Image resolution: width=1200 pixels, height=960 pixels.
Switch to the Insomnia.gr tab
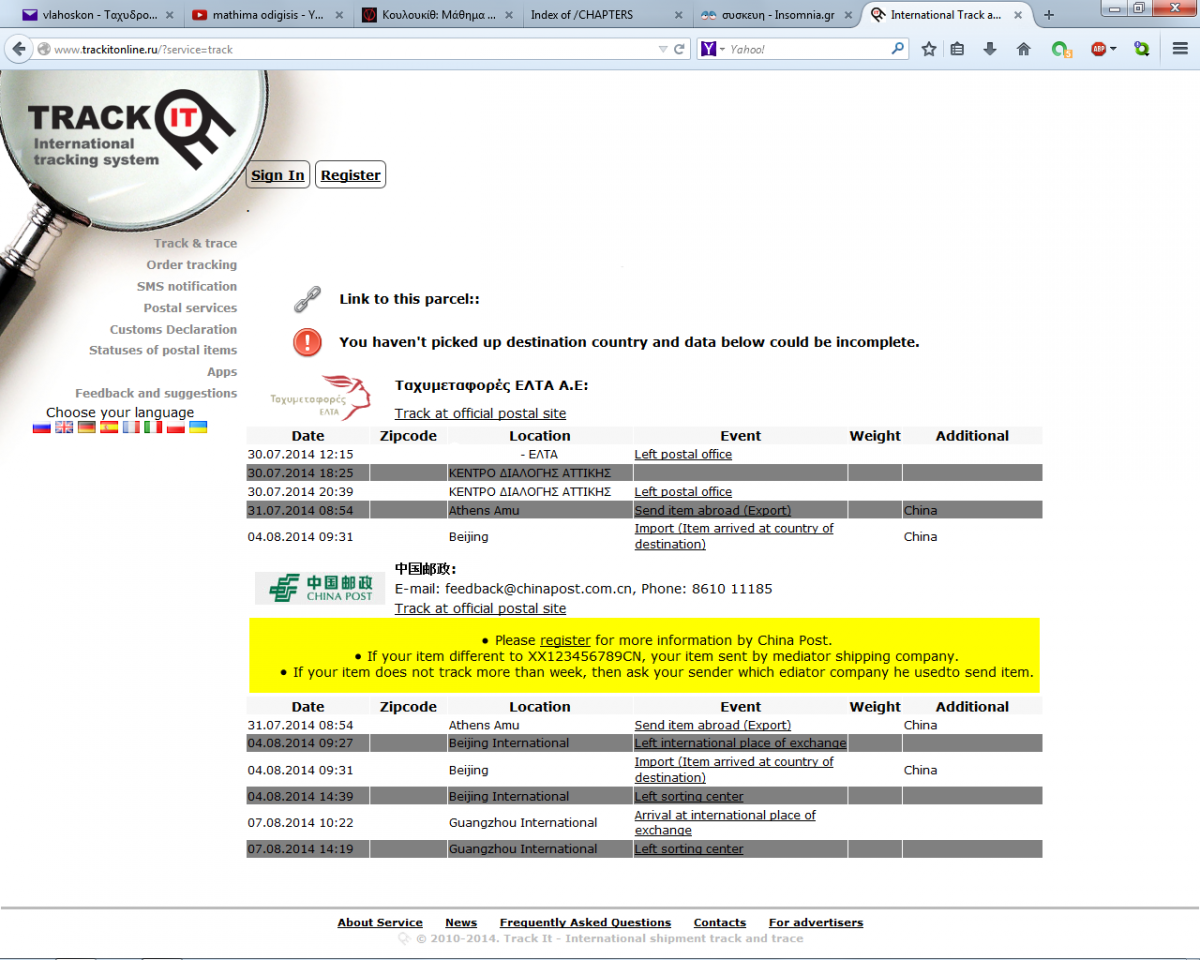click(775, 15)
